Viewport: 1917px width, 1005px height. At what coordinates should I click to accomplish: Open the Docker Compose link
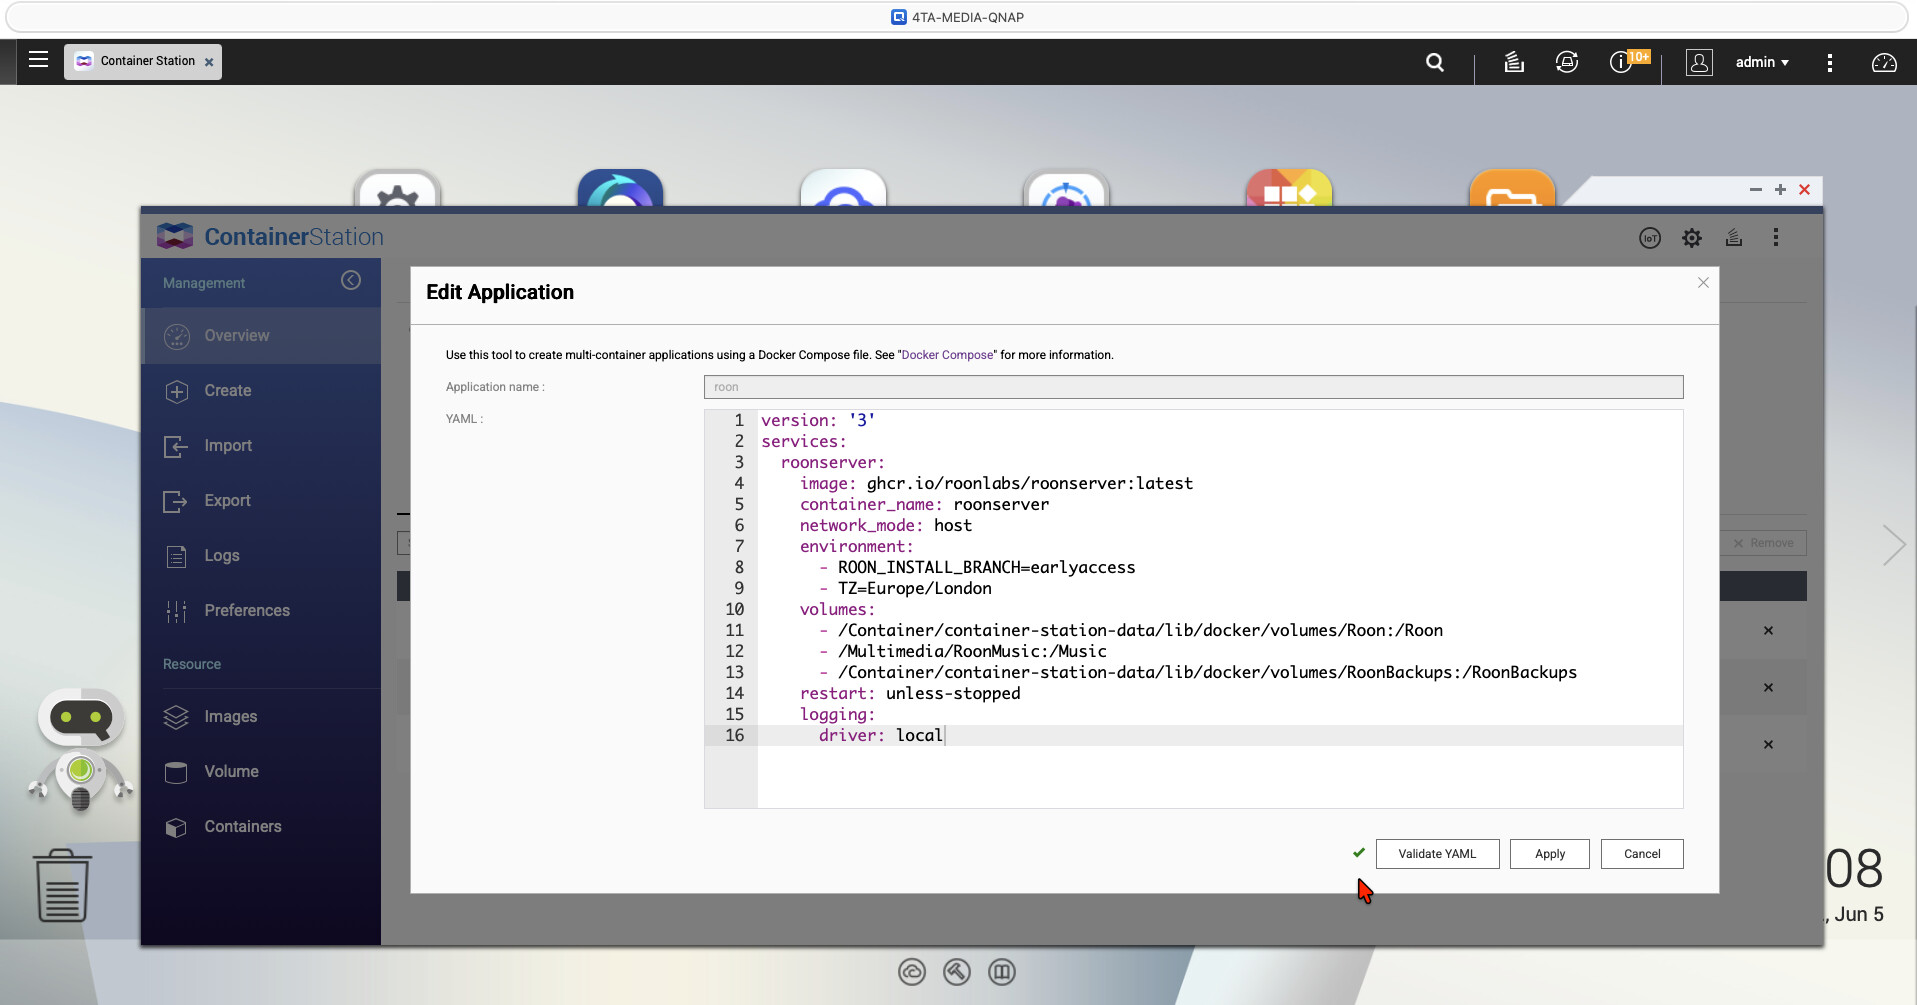pos(947,355)
